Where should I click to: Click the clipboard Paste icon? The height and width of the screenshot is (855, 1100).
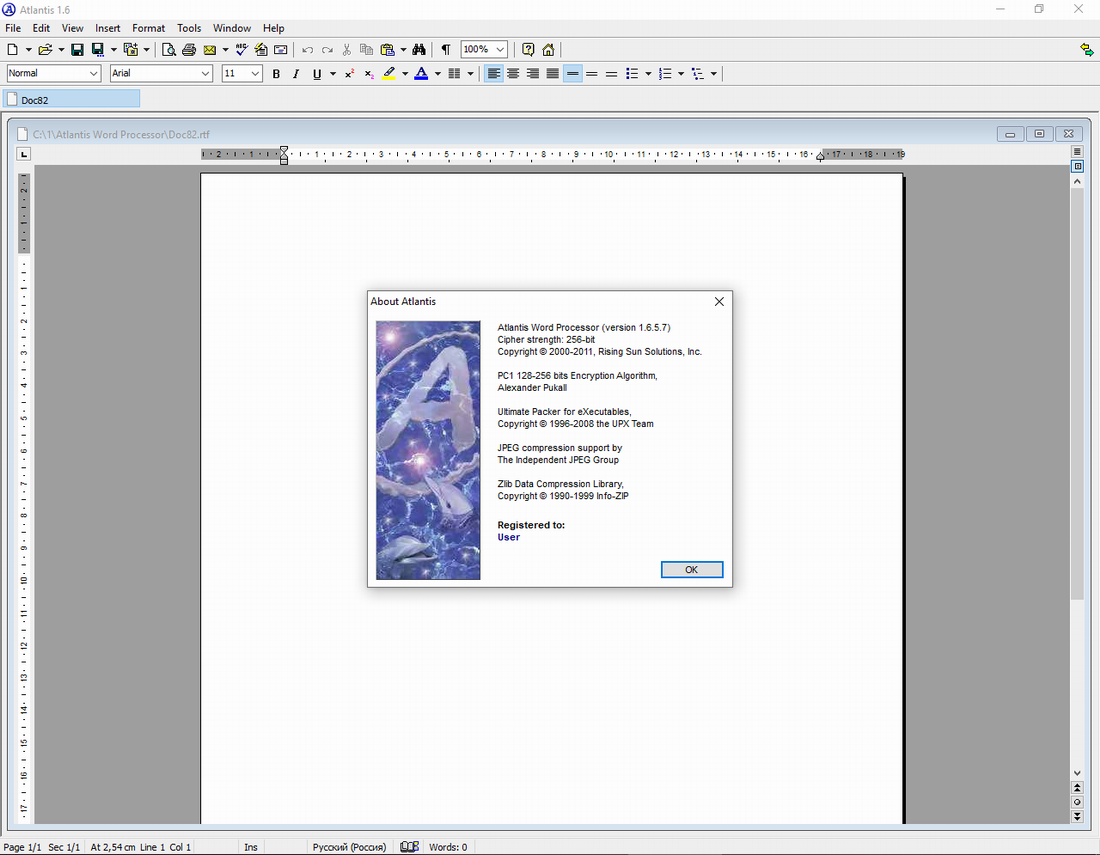coord(387,50)
